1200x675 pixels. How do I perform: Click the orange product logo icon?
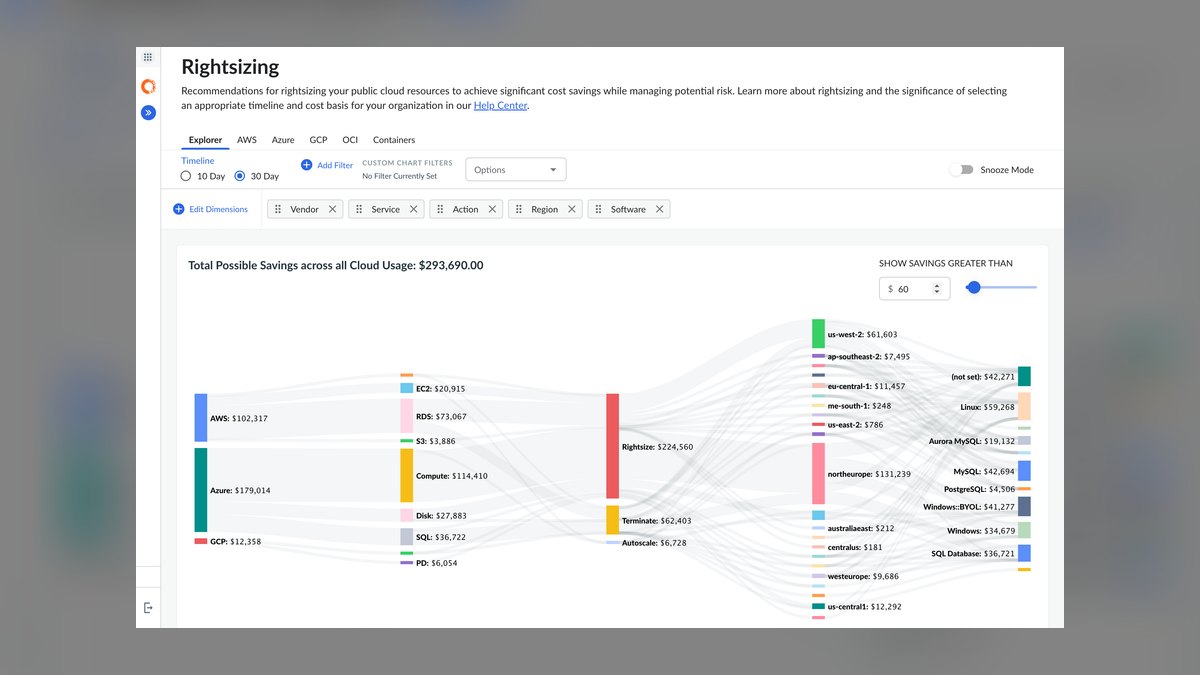[148, 87]
